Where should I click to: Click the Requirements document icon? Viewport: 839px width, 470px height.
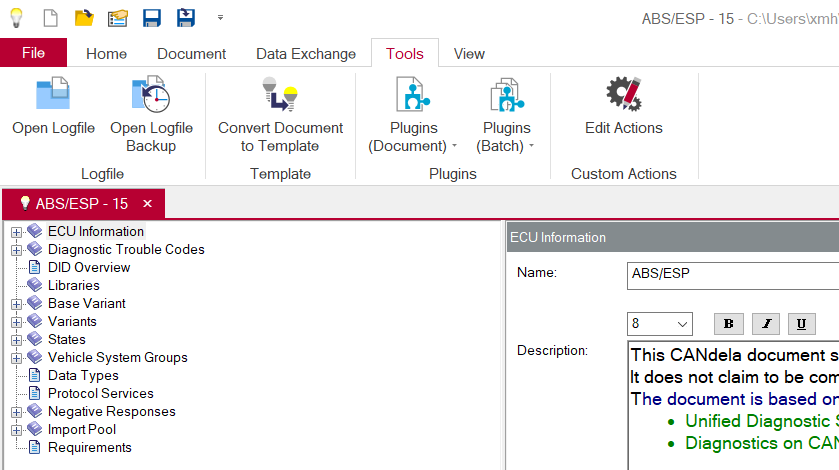point(34,448)
